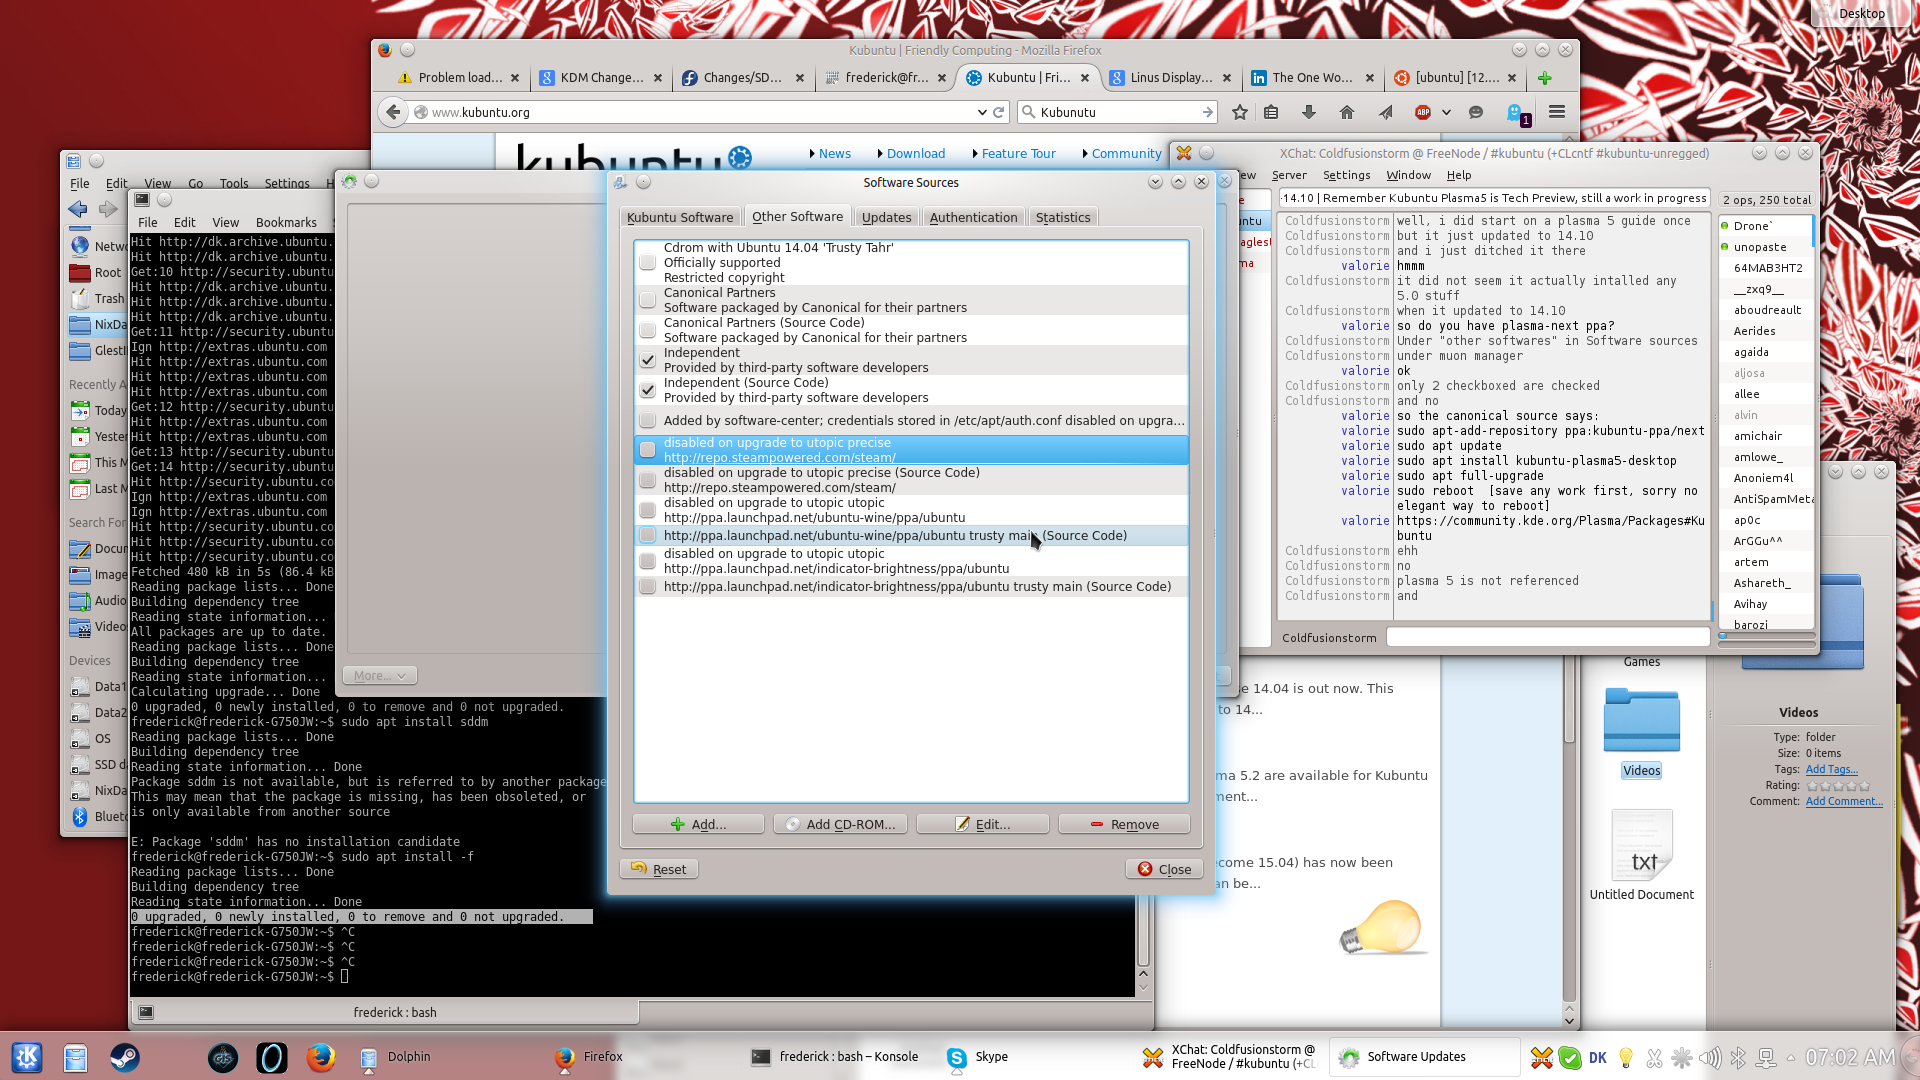Click the lightbulb tray icon
This screenshot has height=1080, width=1920.
tap(1626, 1057)
